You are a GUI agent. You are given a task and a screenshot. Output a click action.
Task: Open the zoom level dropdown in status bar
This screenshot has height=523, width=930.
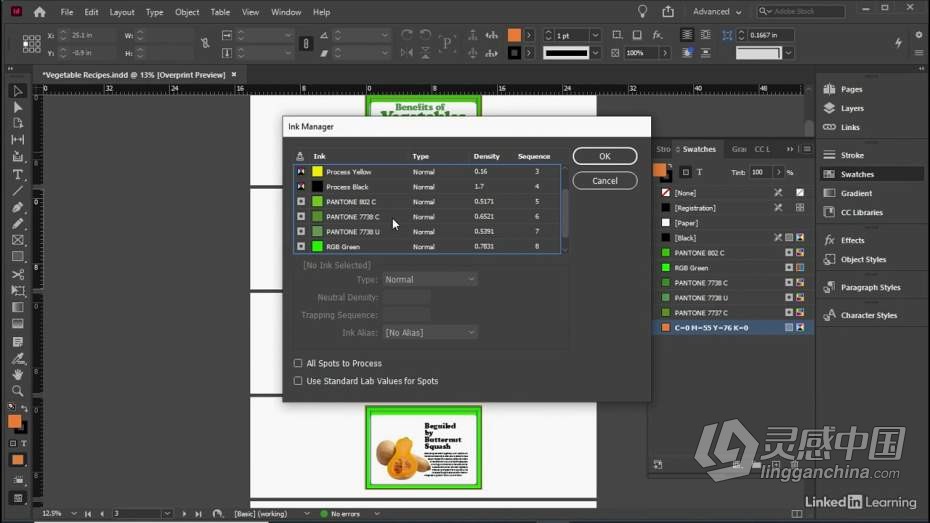point(74,514)
